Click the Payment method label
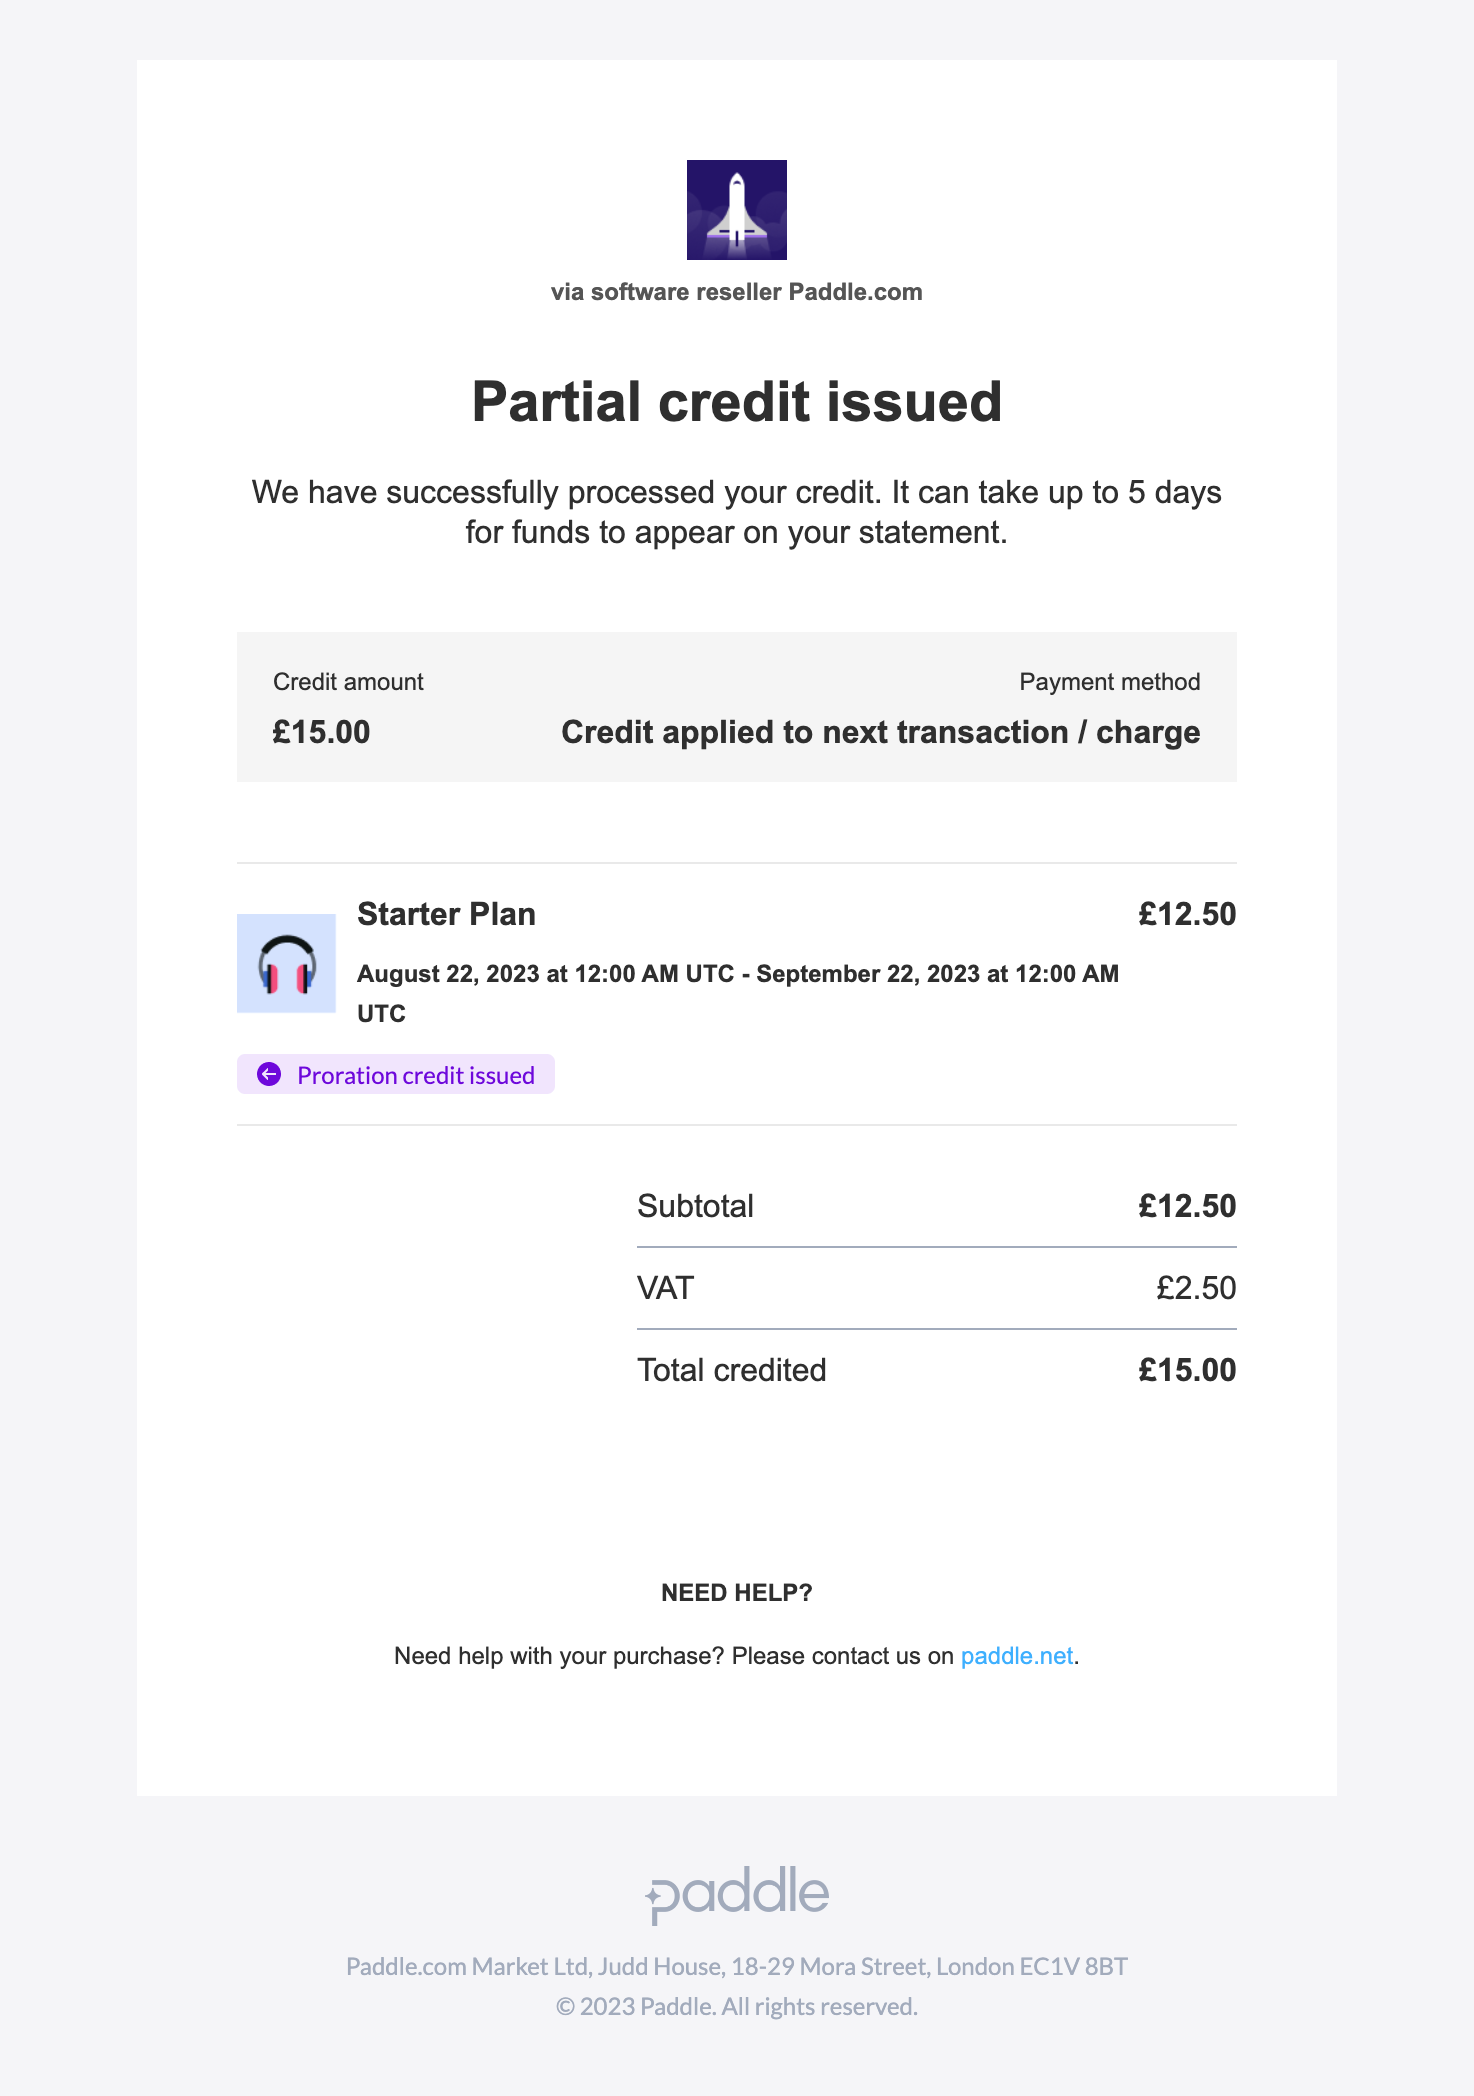The height and width of the screenshot is (2096, 1474). (1109, 682)
